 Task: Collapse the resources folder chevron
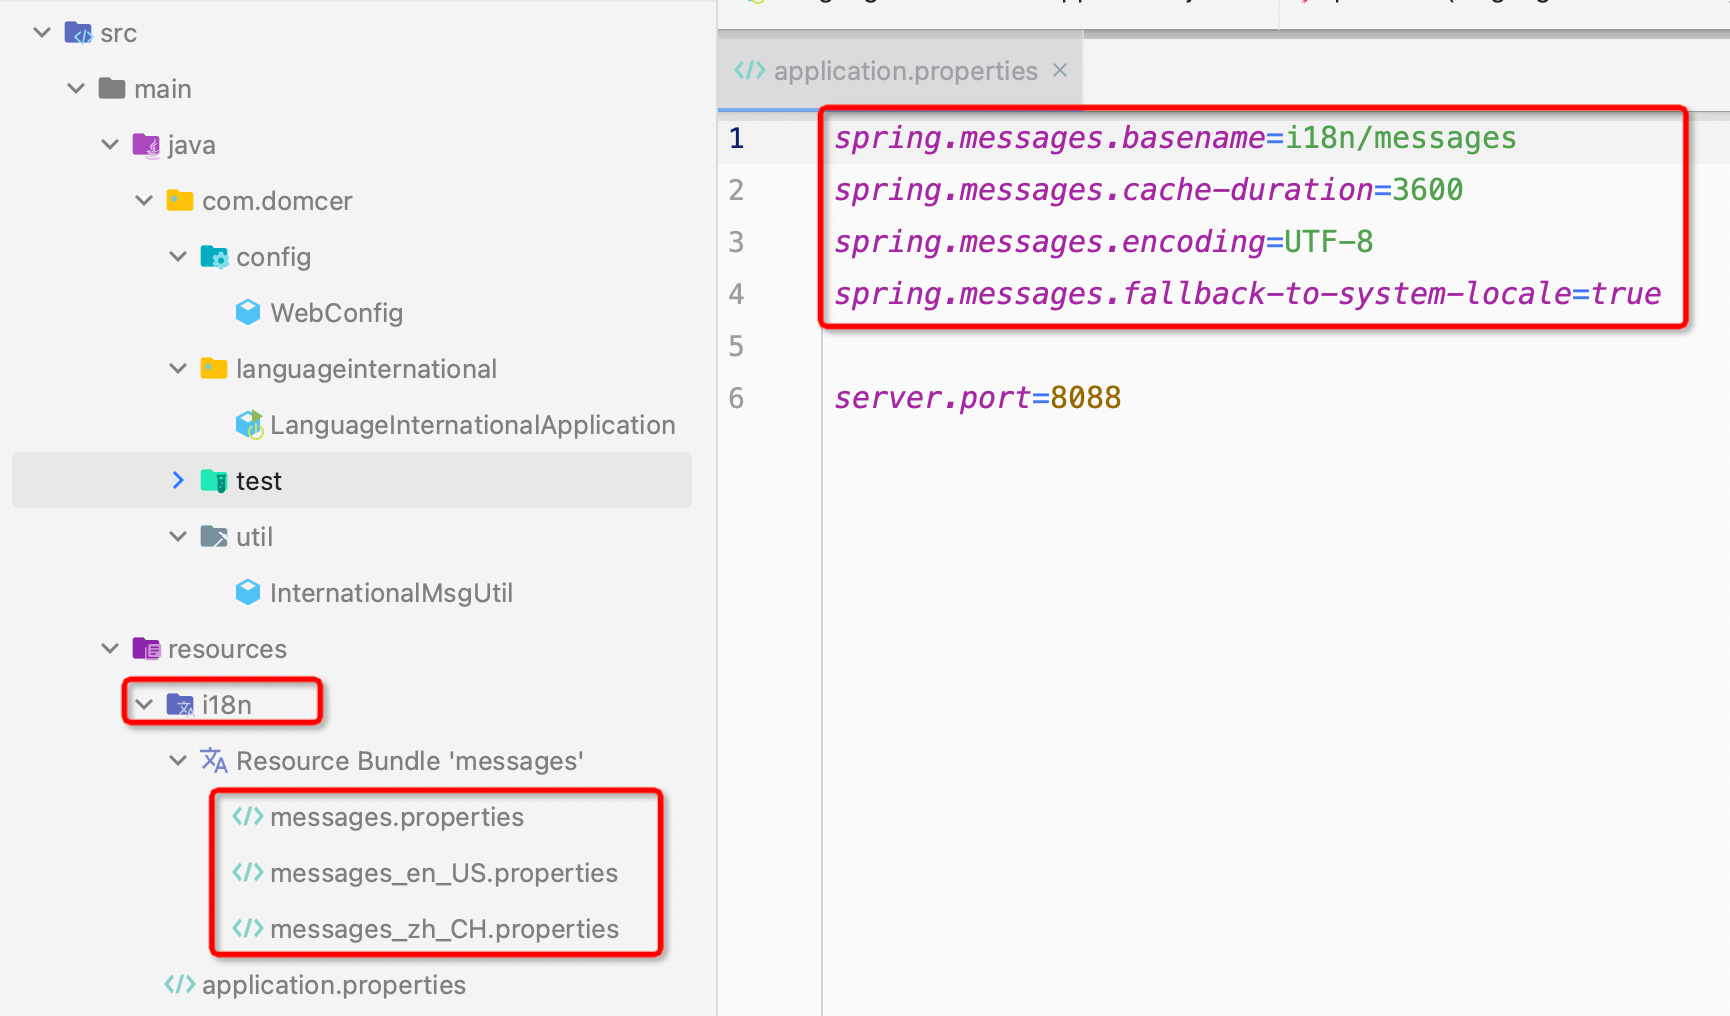click(x=110, y=649)
